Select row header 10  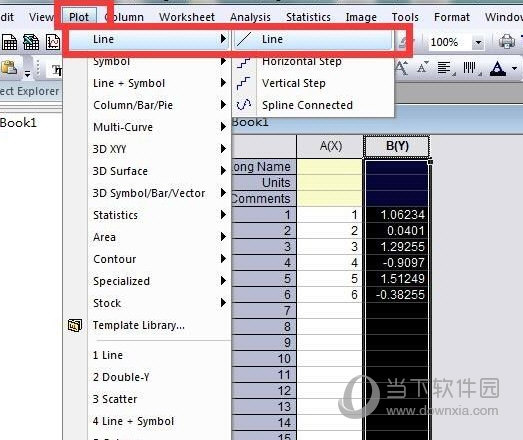coord(264,359)
